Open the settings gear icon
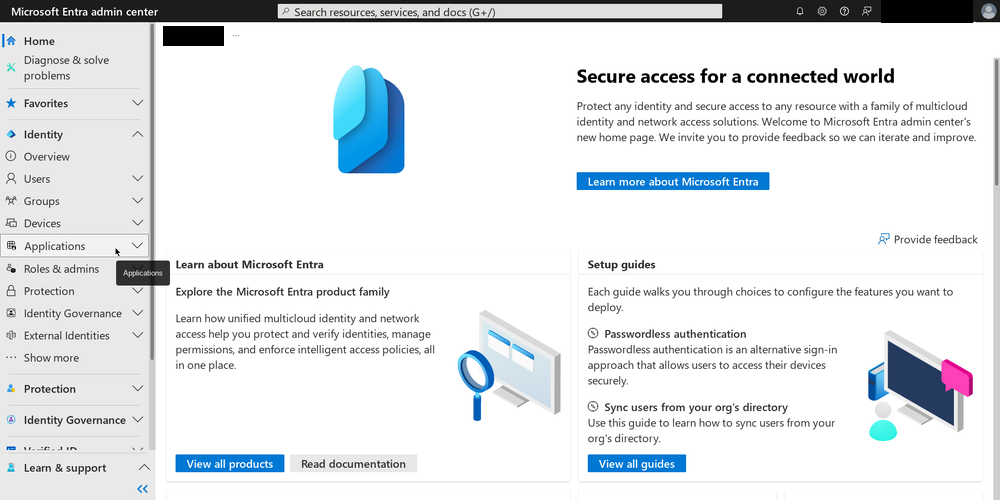This screenshot has height=500, width=1000. pos(822,11)
